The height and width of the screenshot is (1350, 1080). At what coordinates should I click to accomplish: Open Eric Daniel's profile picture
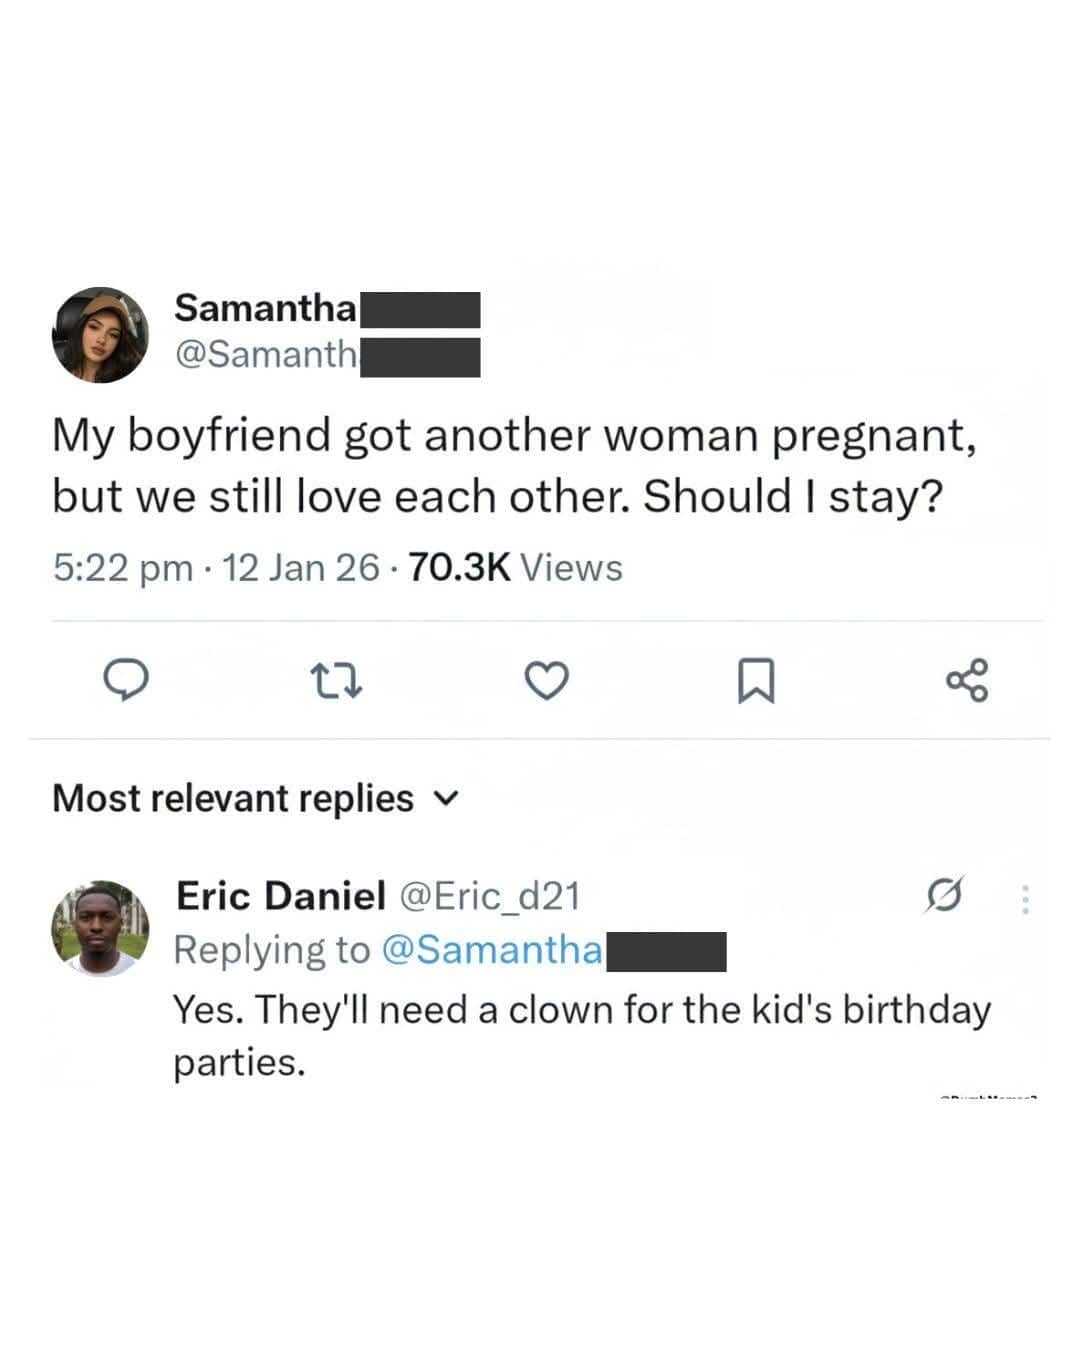click(100, 928)
